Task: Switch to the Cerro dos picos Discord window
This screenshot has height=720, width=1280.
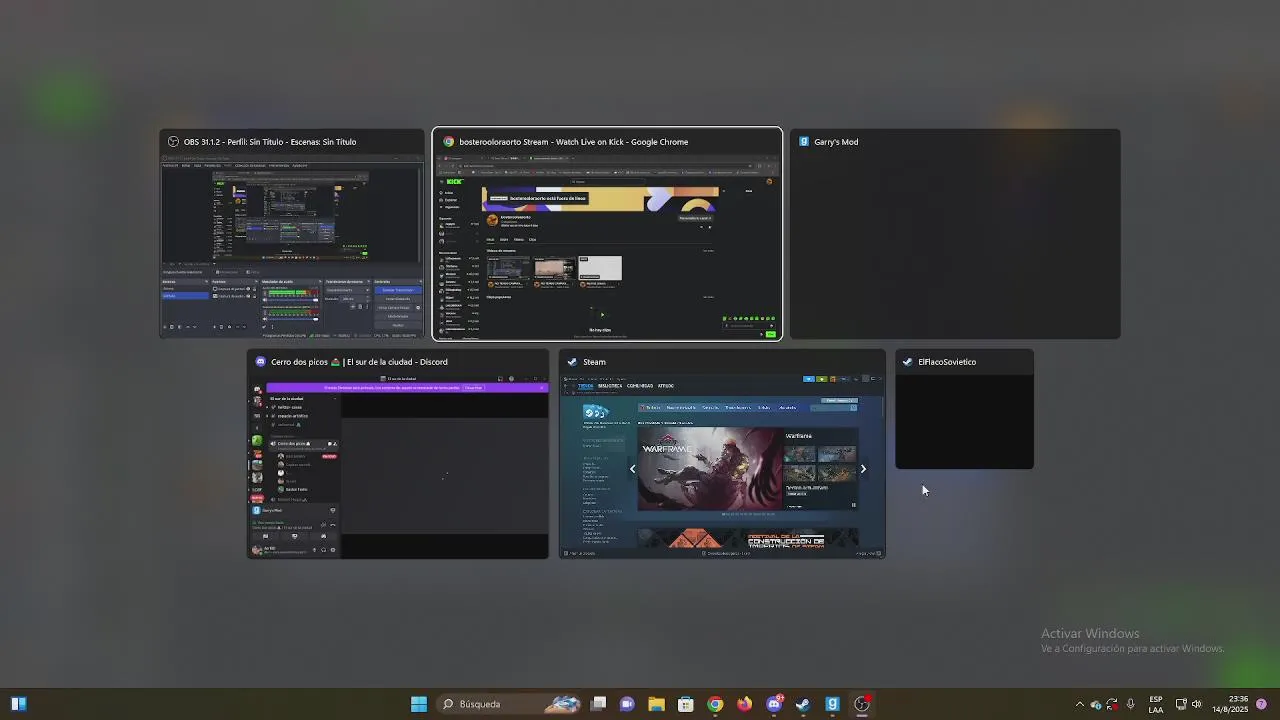Action: [398, 454]
